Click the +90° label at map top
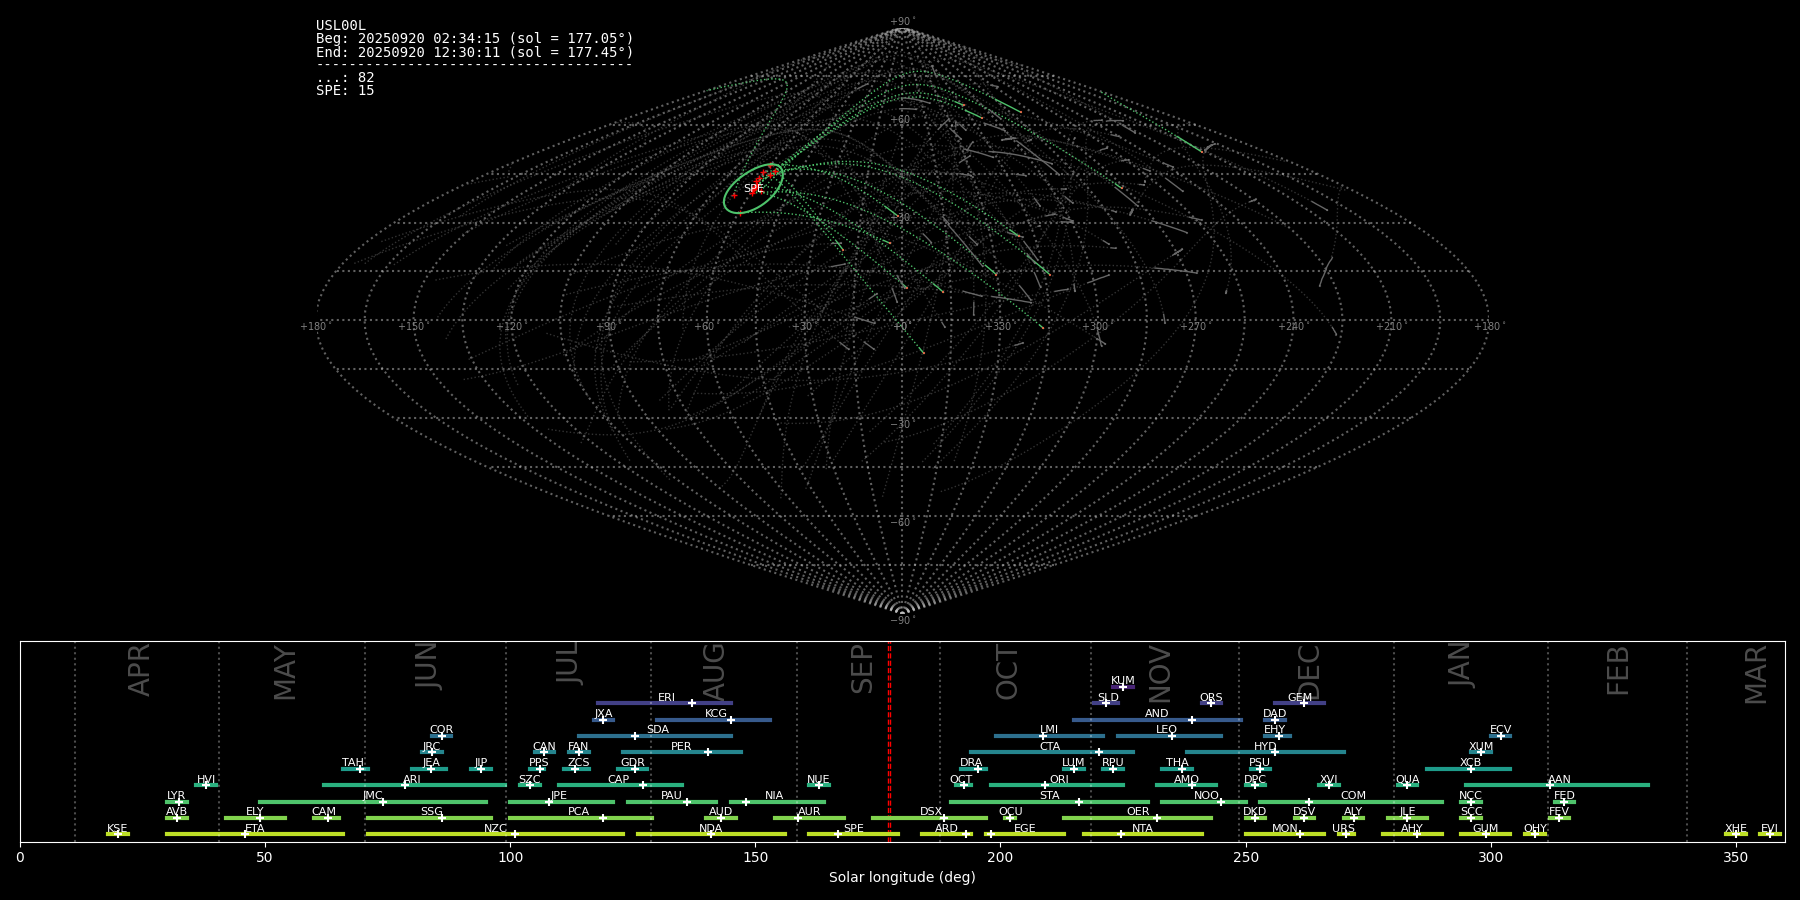The image size is (1800, 900). [902, 22]
